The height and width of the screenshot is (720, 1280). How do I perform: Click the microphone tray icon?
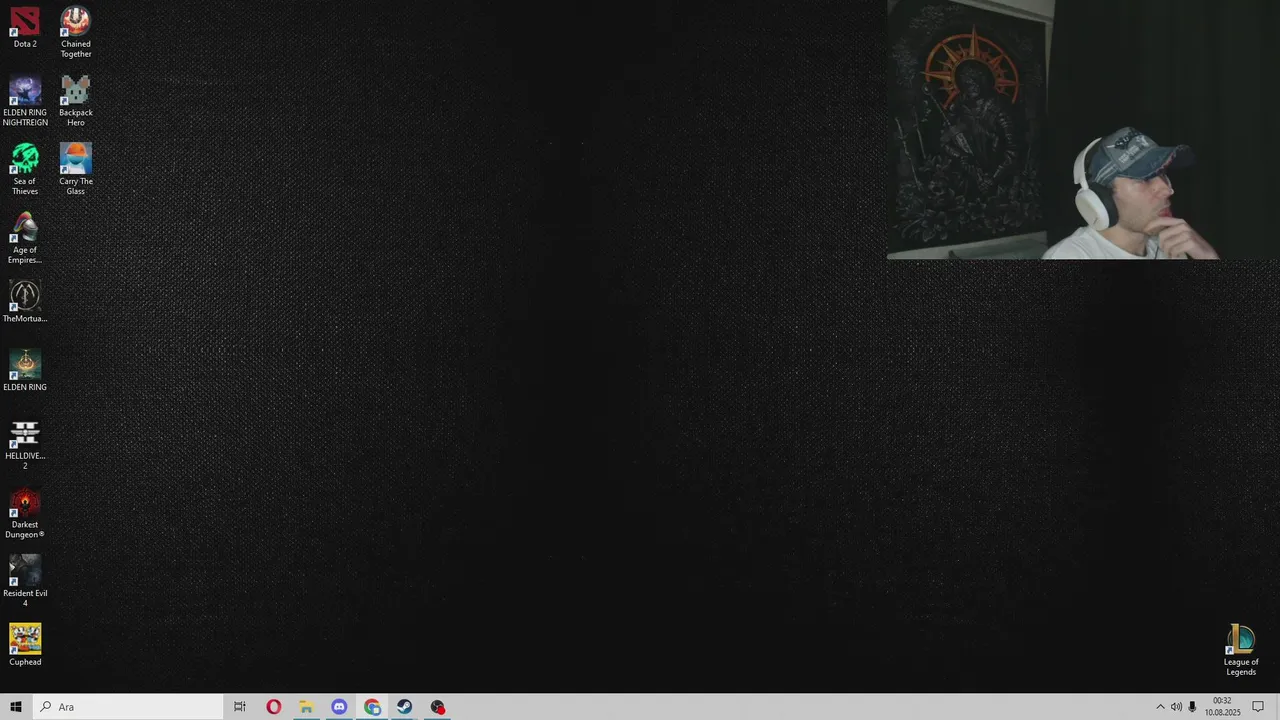click(x=1192, y=707)
